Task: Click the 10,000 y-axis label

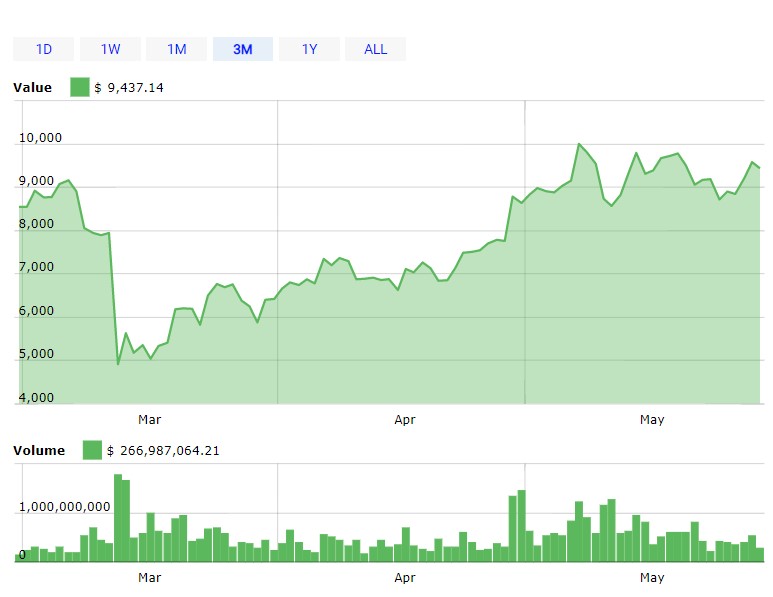Action: (41, 138)
